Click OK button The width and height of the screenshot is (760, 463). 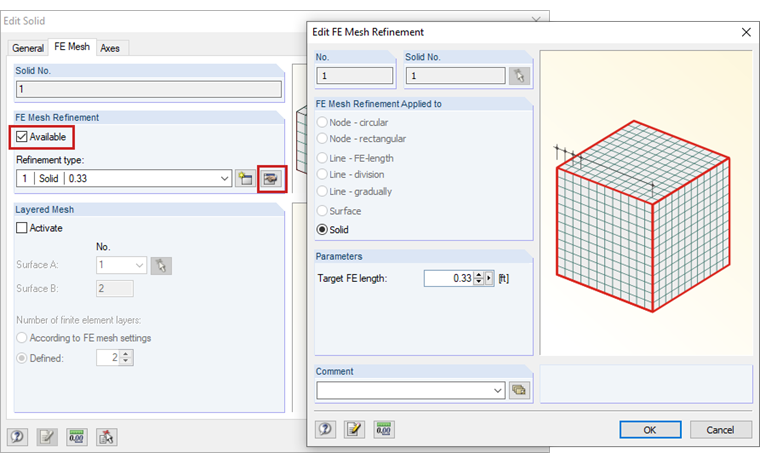pos(650,430)
